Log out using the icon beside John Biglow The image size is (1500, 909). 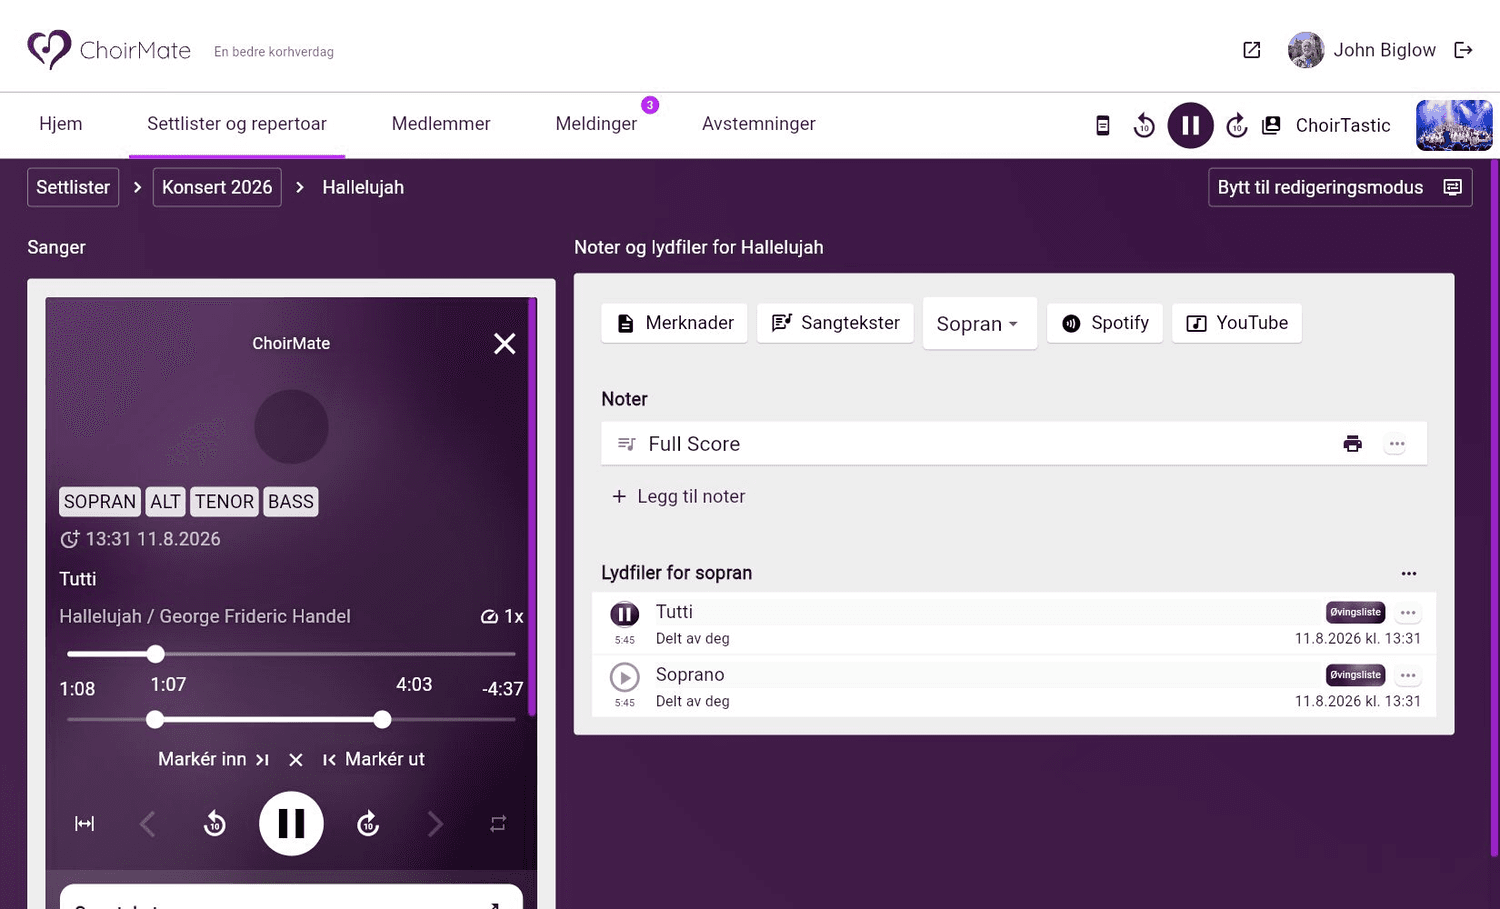(x=1463, y=50)
